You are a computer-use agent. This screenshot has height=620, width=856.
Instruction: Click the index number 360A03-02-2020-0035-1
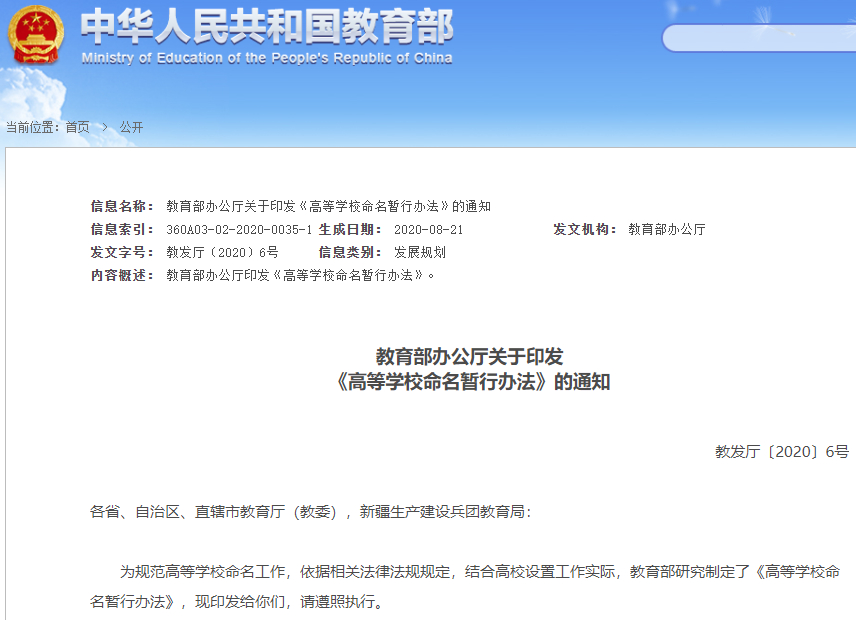pyautogui.click(x=239, y=230)
